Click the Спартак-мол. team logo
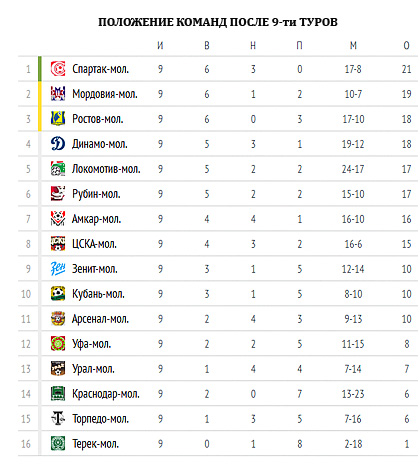The width and height of the screenshot is (420, 471). [x=58, y=69]
